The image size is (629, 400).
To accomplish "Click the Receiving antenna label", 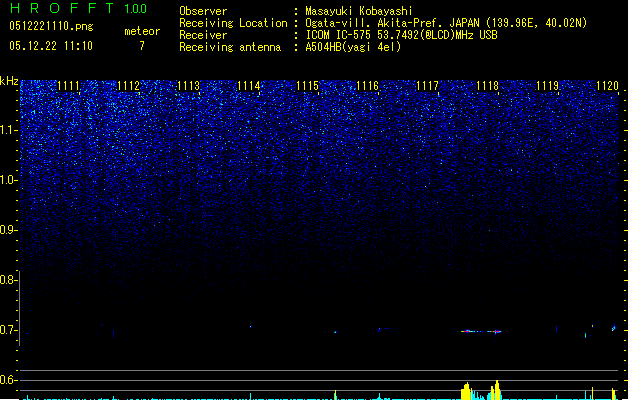I will tap(230, 47).
